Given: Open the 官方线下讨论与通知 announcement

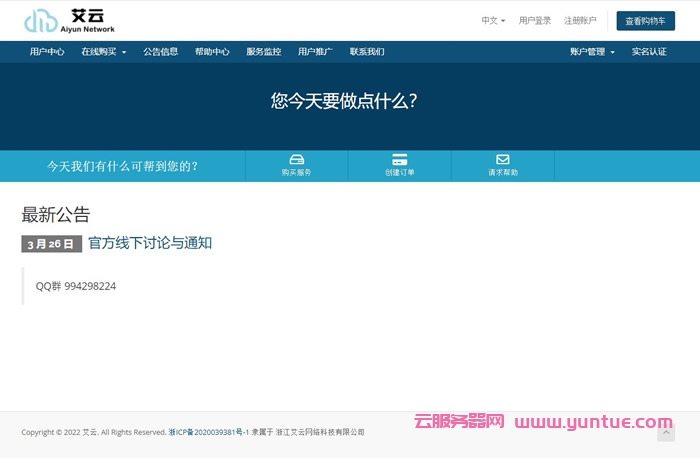Looking at the screenshot, I should 150,243.
